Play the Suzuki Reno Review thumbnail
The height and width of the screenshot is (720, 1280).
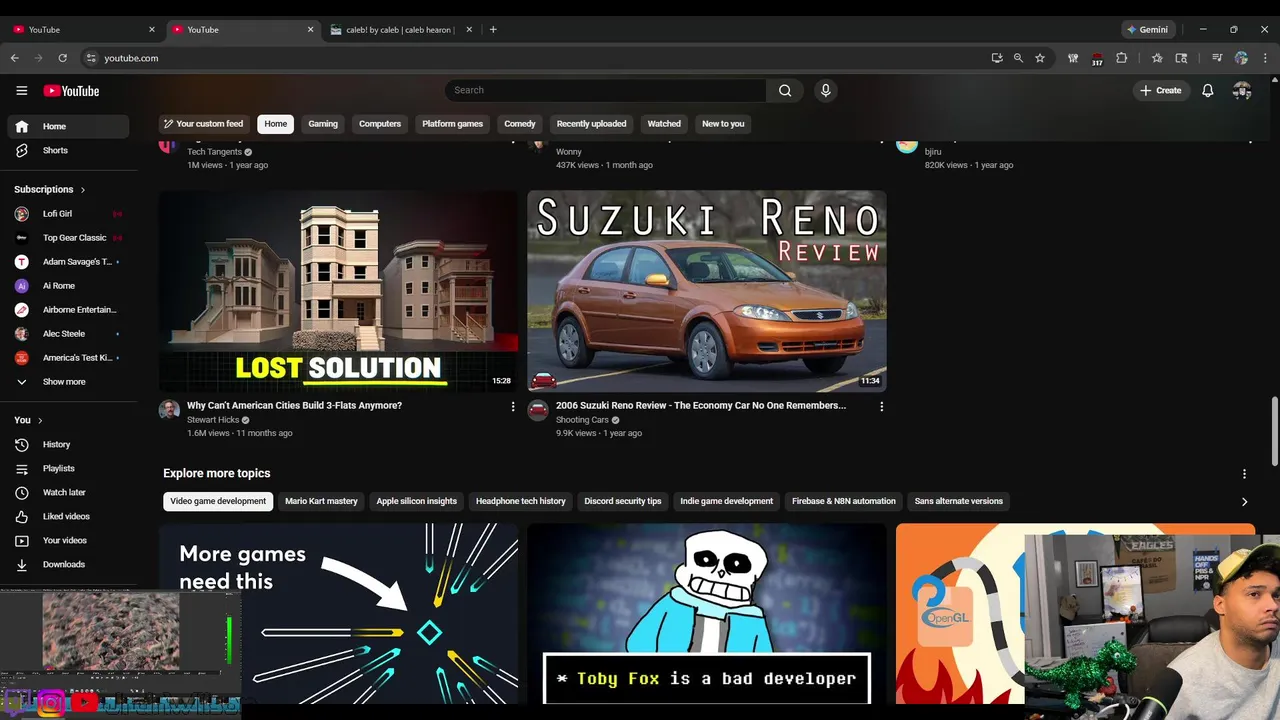(706, 291)
